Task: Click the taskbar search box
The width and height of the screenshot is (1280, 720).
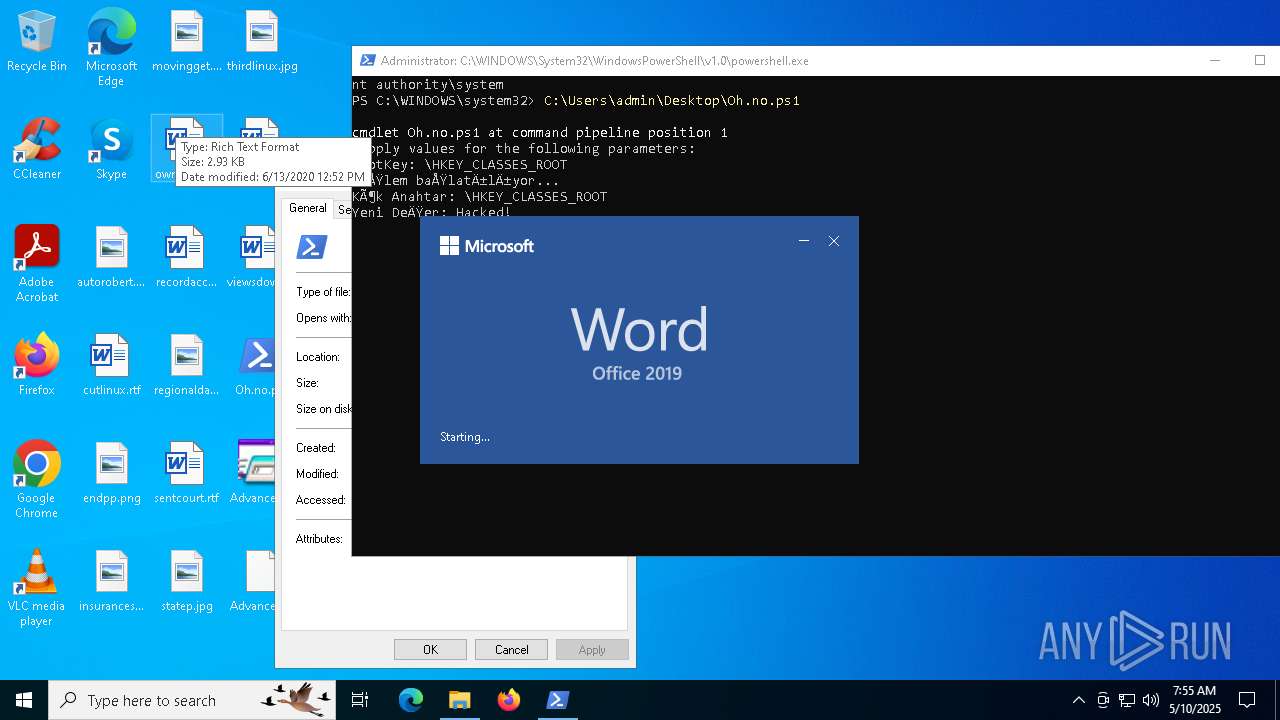Action: [194, 700]
